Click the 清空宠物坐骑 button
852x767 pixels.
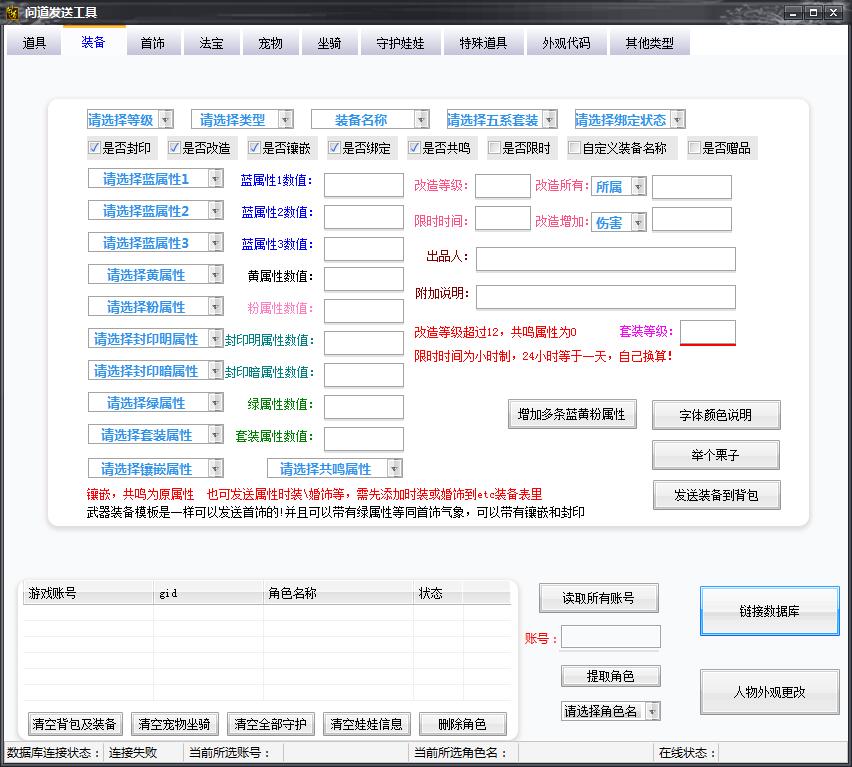(174, 724)
